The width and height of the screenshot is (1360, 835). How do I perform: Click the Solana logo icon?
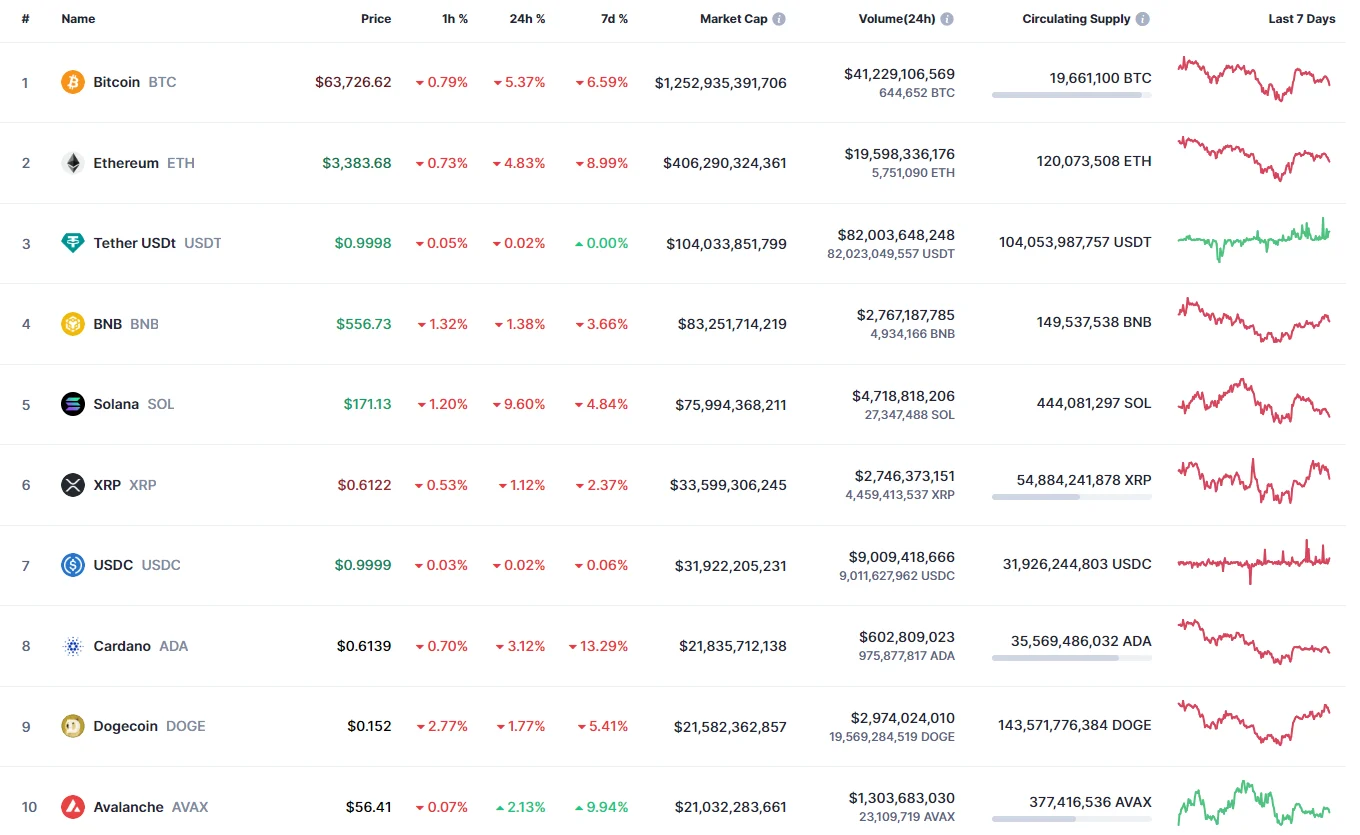[x=73, y=404]
